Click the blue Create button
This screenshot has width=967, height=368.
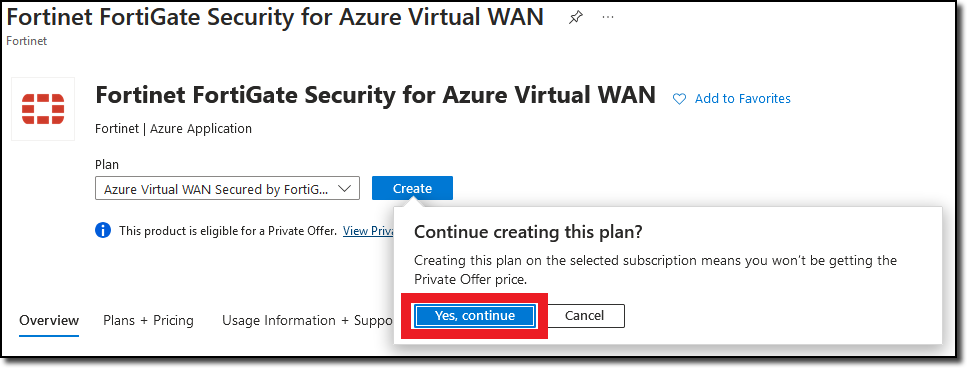(412, 188)
